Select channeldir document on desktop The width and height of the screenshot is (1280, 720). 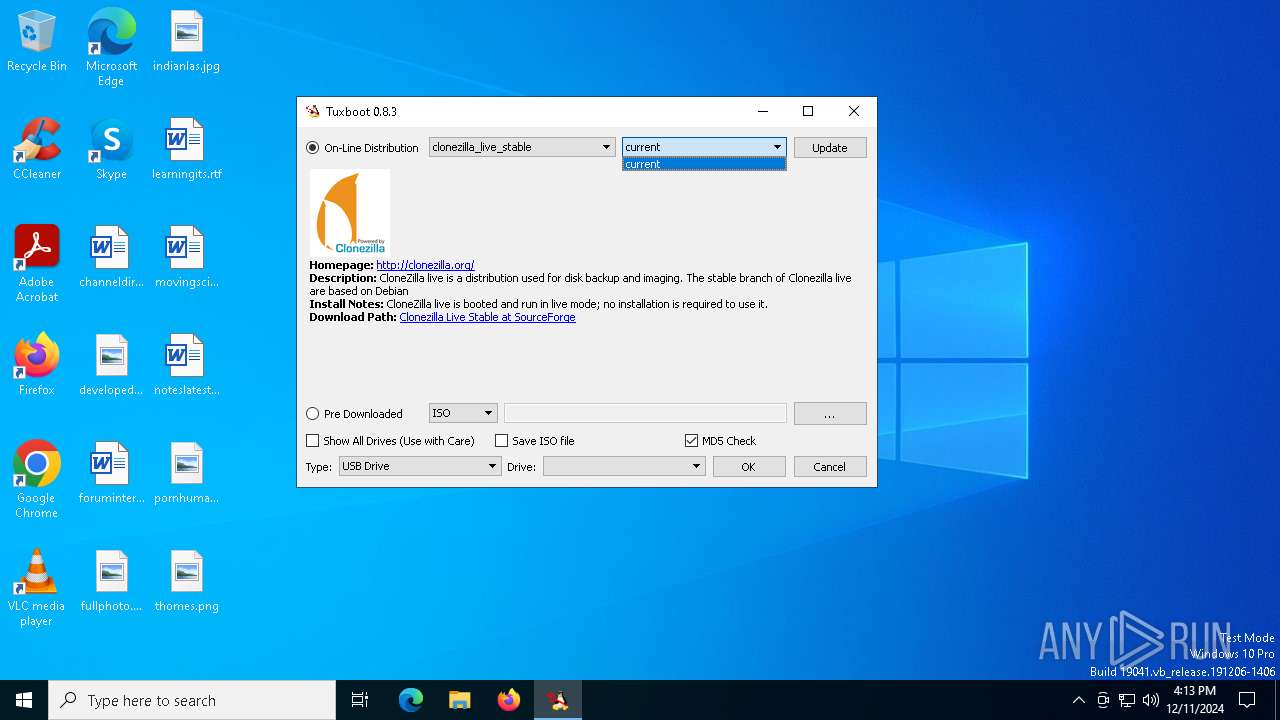coord(111,258)
